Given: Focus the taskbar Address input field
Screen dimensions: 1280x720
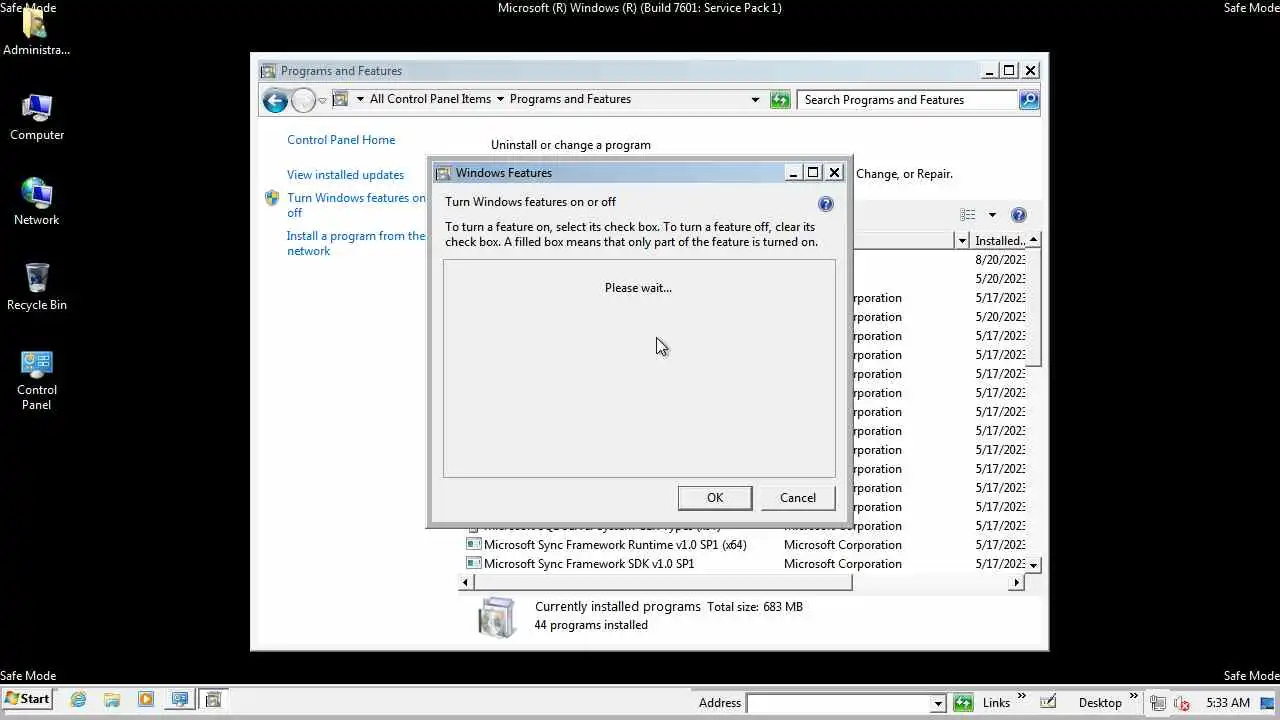Looking at the screenshot, I should (839, 703).
